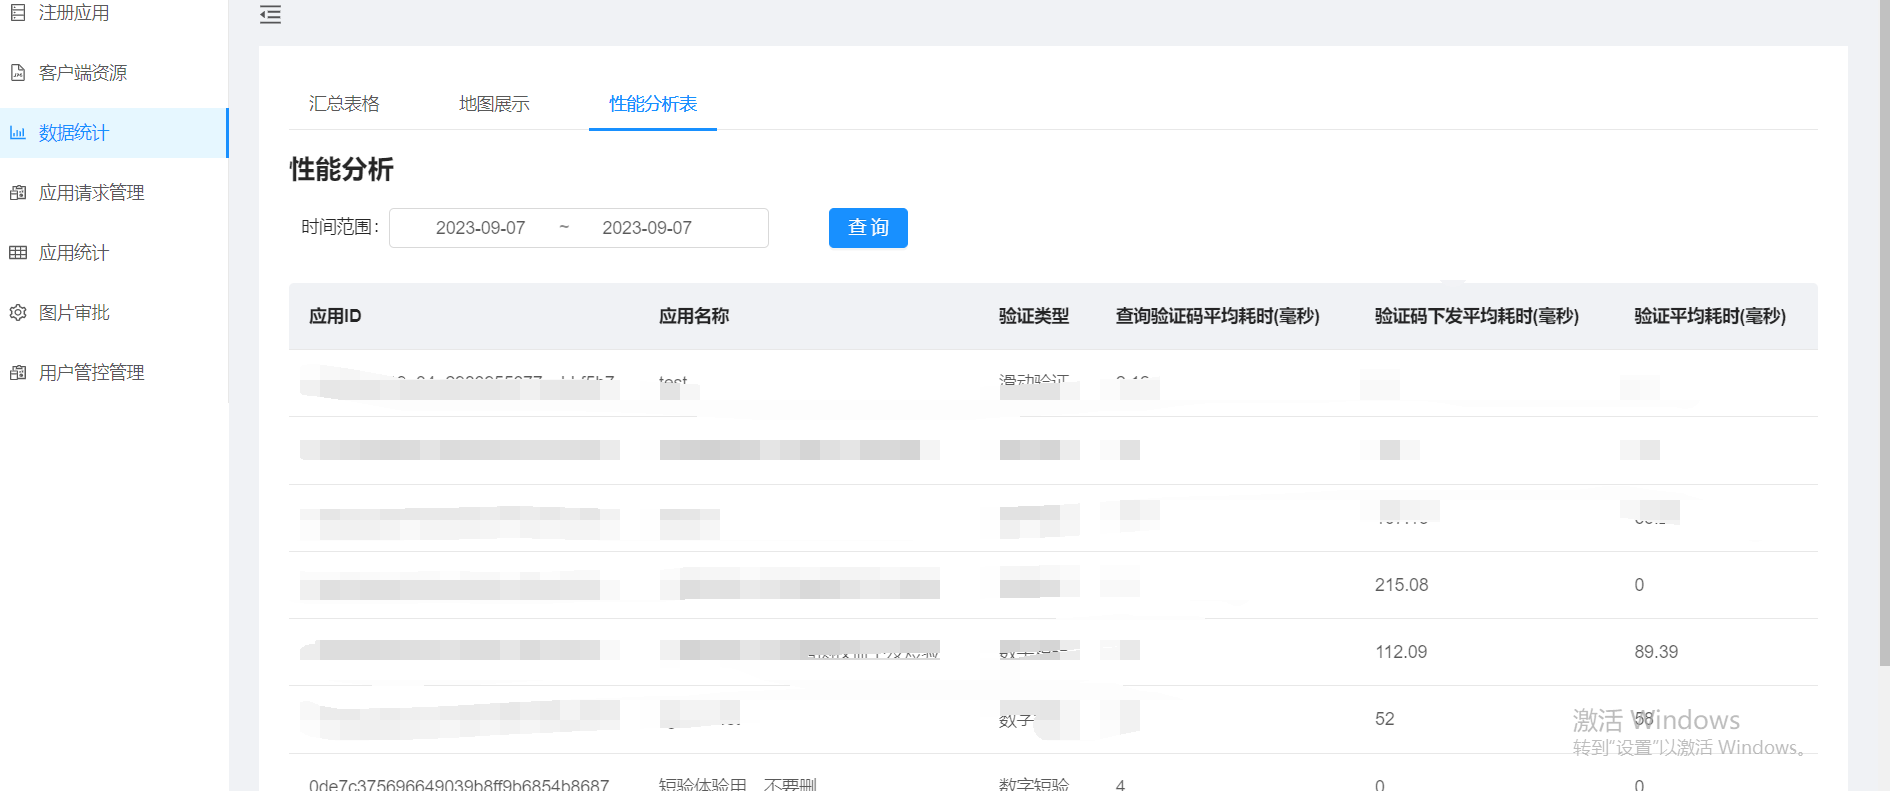Click the 图片审批 gear icon

(x=18, y=313)
